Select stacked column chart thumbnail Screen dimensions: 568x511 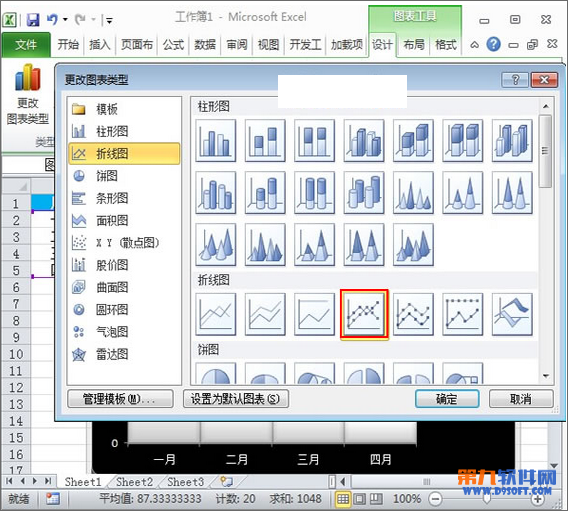click(x=265, y=141)
